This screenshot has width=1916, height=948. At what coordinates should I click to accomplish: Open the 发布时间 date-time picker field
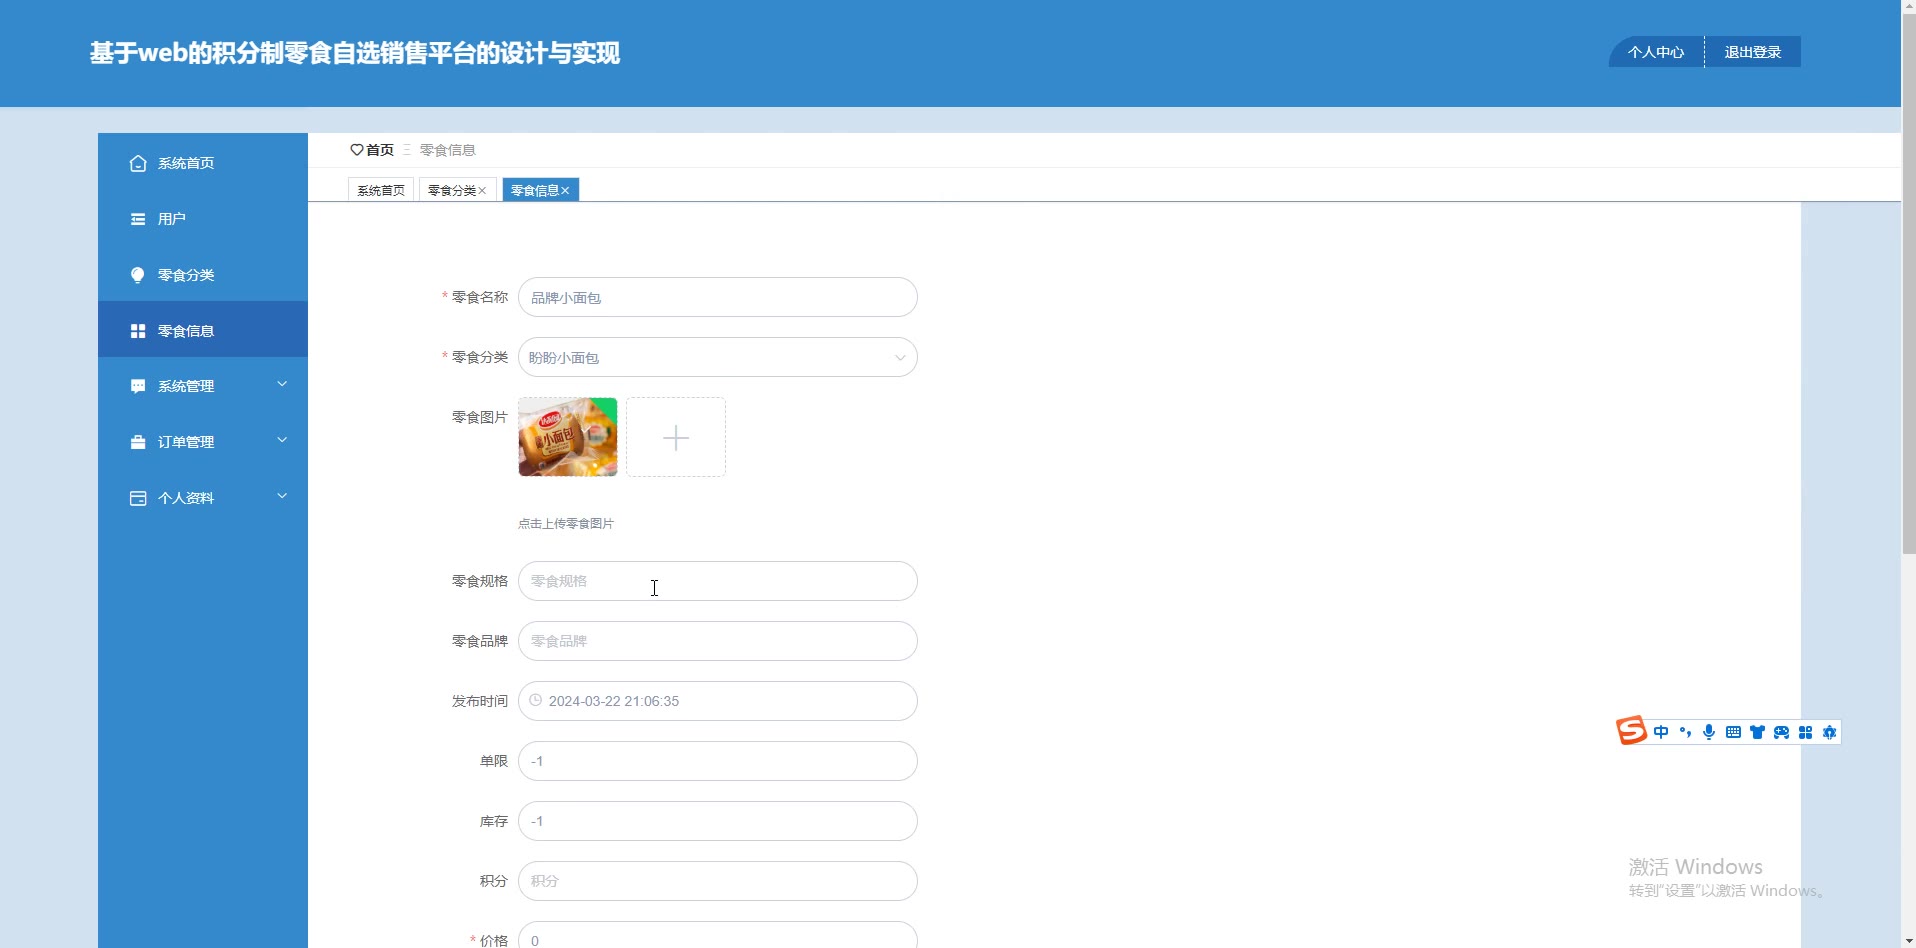718,701
